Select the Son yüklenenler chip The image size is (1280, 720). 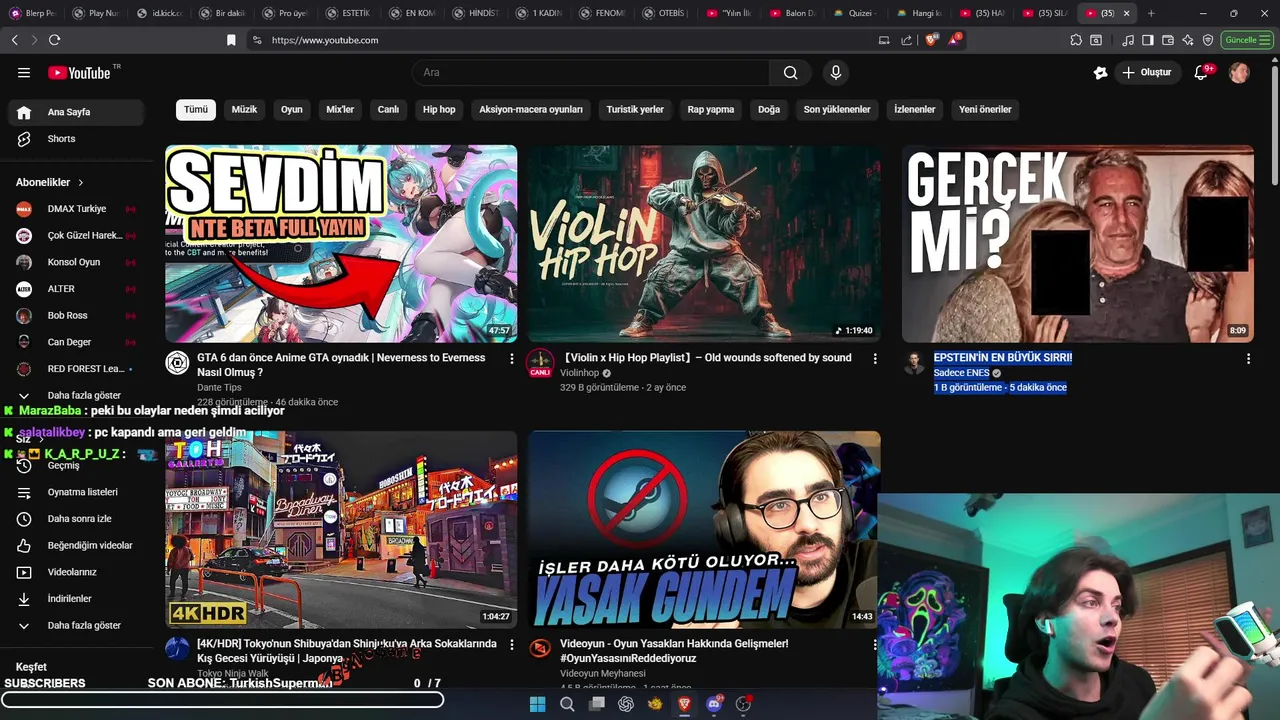click(837, 109)
